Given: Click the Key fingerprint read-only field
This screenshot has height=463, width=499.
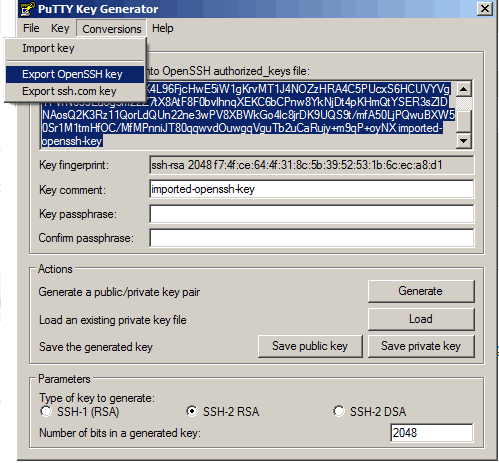Looking at the screenshot, I should (311, 165).
